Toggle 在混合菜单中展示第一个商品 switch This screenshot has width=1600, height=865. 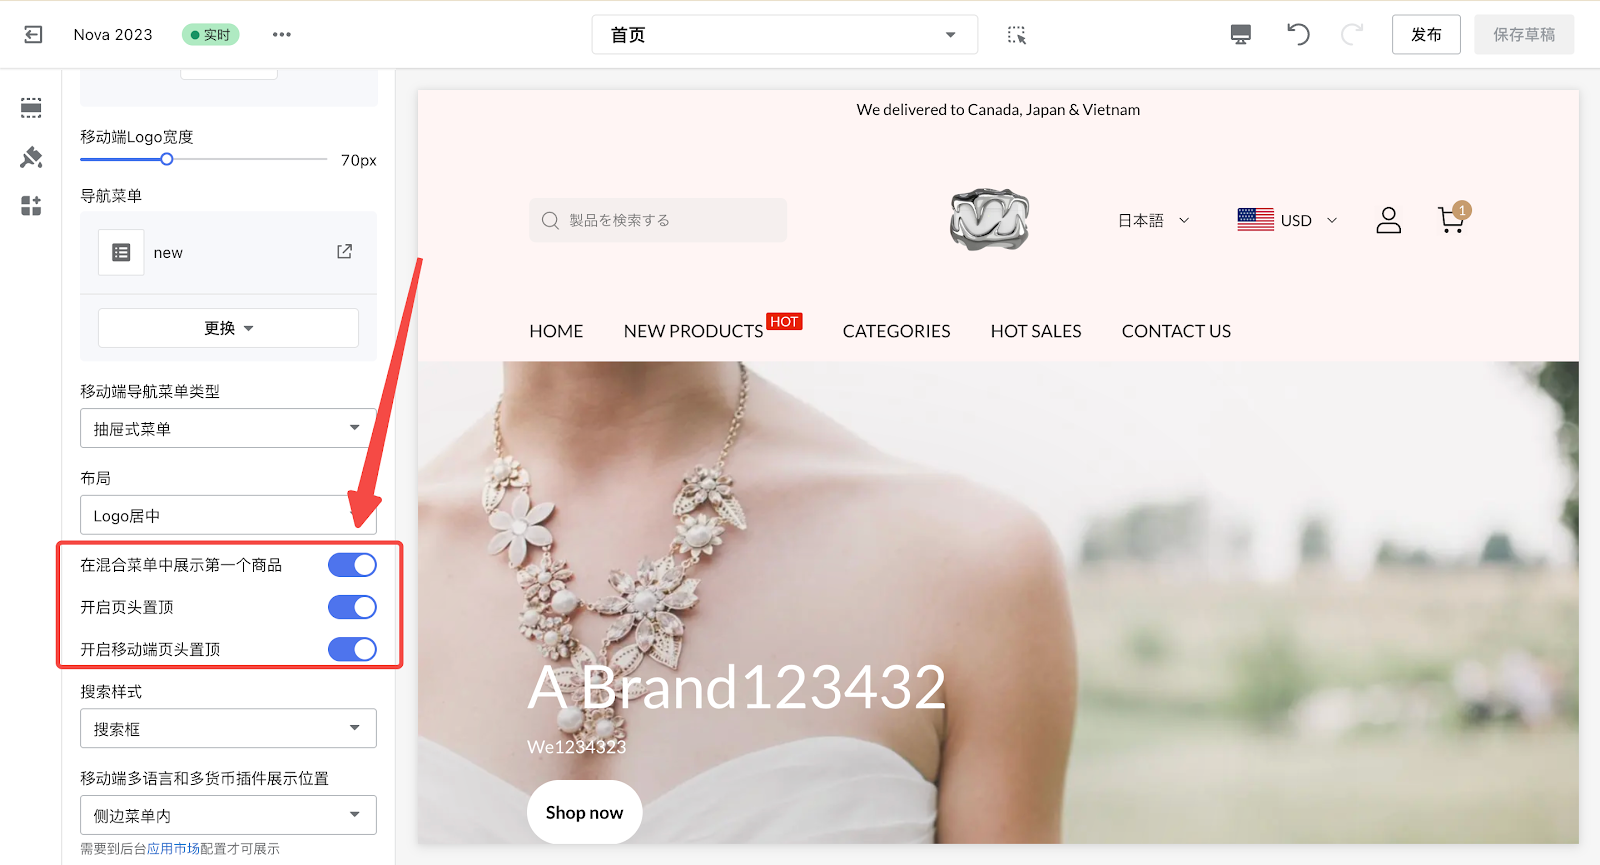352,565
